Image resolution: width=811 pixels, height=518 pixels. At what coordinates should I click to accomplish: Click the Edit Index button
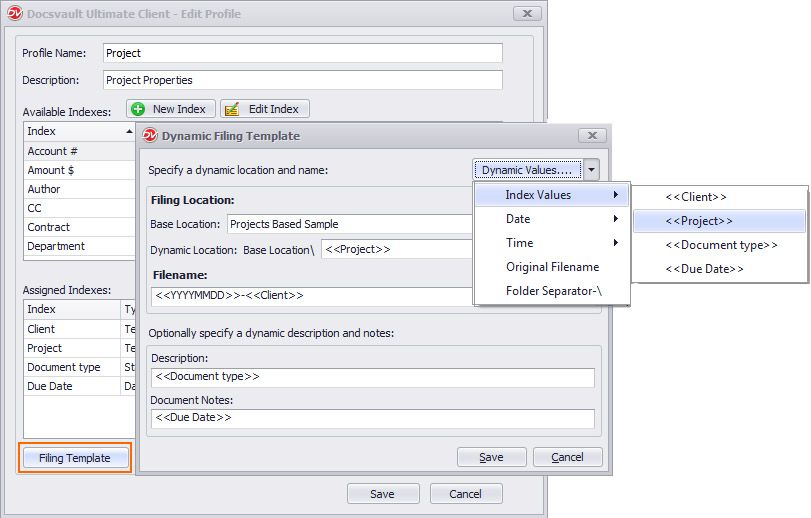[265, 109]
